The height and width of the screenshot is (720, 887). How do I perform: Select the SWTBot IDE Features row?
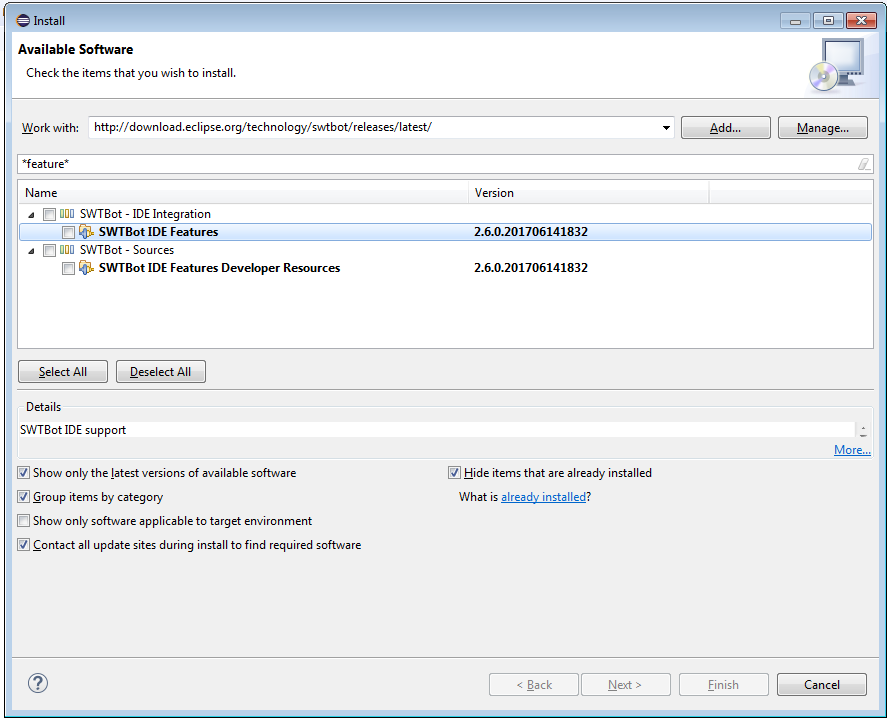[445, 232]
